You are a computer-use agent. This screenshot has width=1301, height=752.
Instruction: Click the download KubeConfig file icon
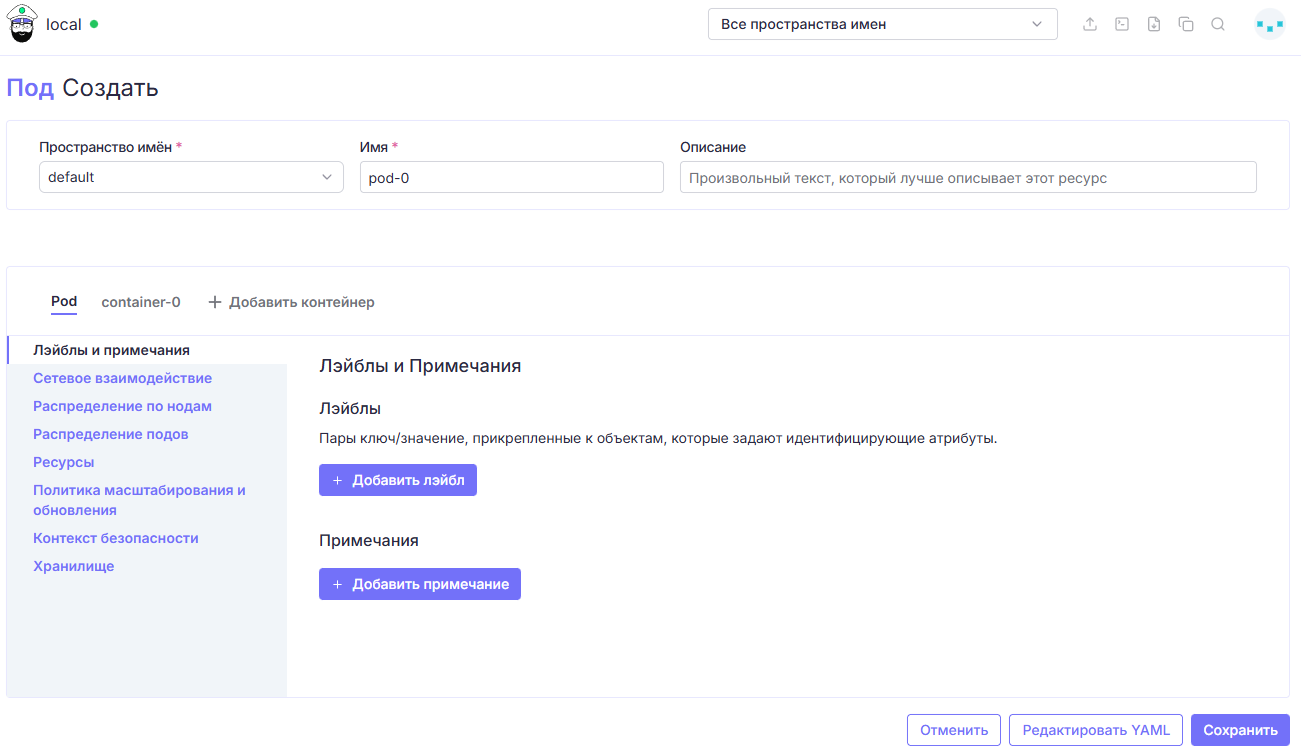(x=1154, y=24)
